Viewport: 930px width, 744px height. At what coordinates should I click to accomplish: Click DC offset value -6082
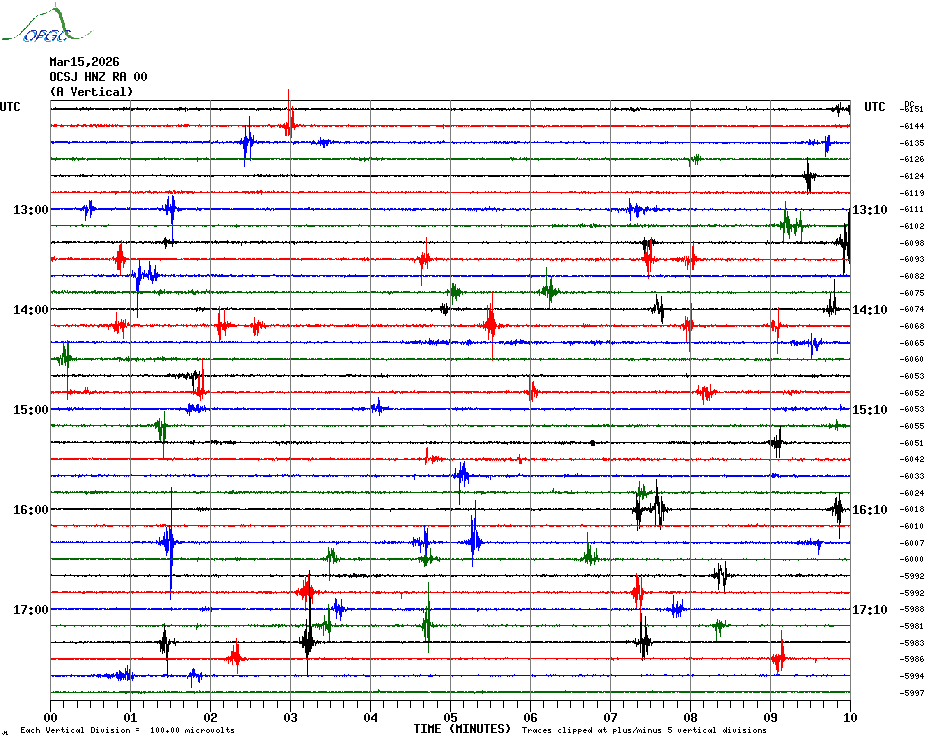click(912, 276)
